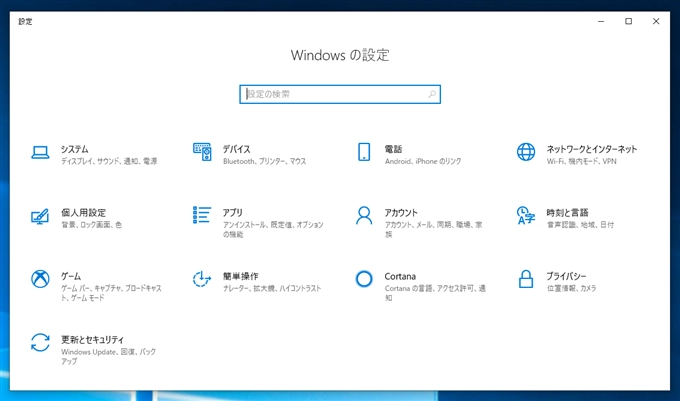The width and height of the screenshot is (680, 401).
Task: Click the ナレーター、拡大鏡、ハイコントラスト description
Action: coord(272,288)
